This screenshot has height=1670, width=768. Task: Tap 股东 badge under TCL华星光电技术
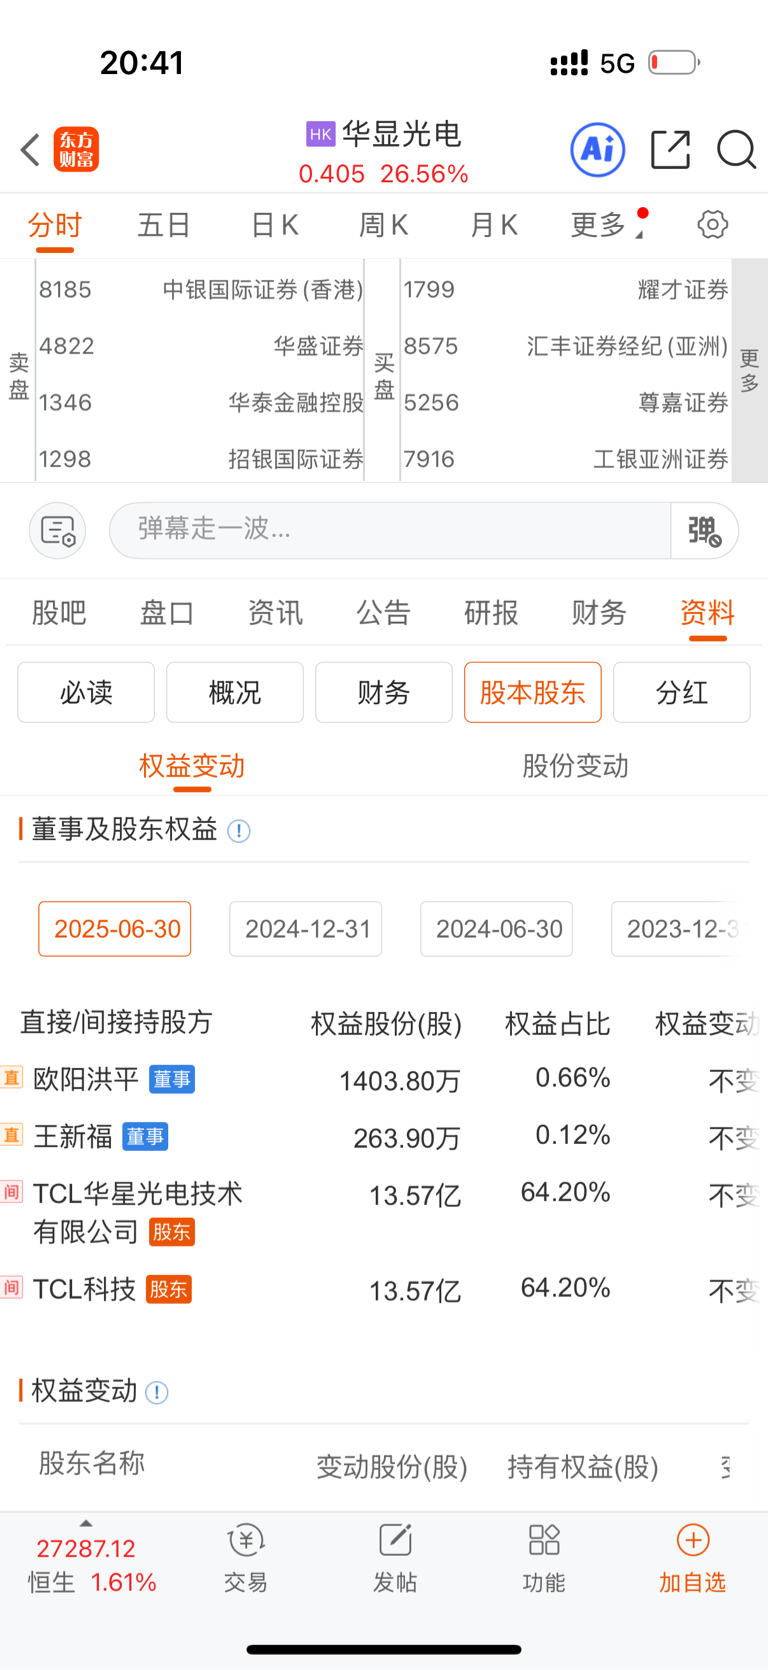[x=172, y=1232]
